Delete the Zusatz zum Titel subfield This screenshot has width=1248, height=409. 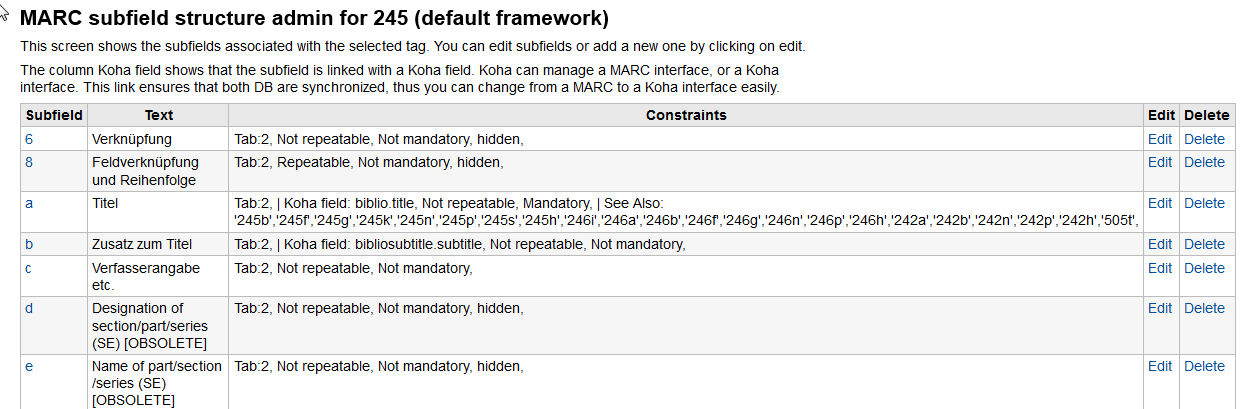pos(1204,244)
